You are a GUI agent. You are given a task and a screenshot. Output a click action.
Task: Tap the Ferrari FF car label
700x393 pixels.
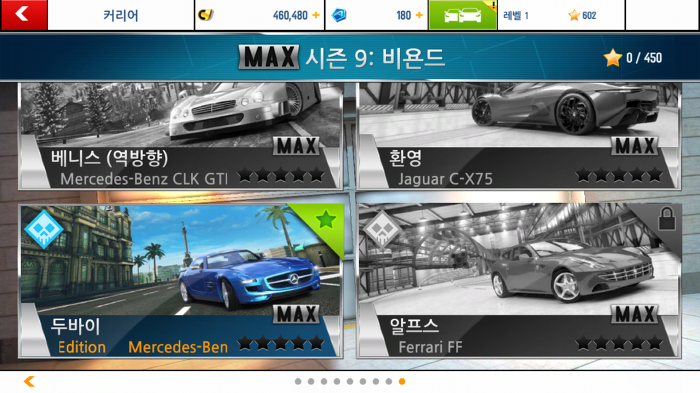[x=430, y=347]
